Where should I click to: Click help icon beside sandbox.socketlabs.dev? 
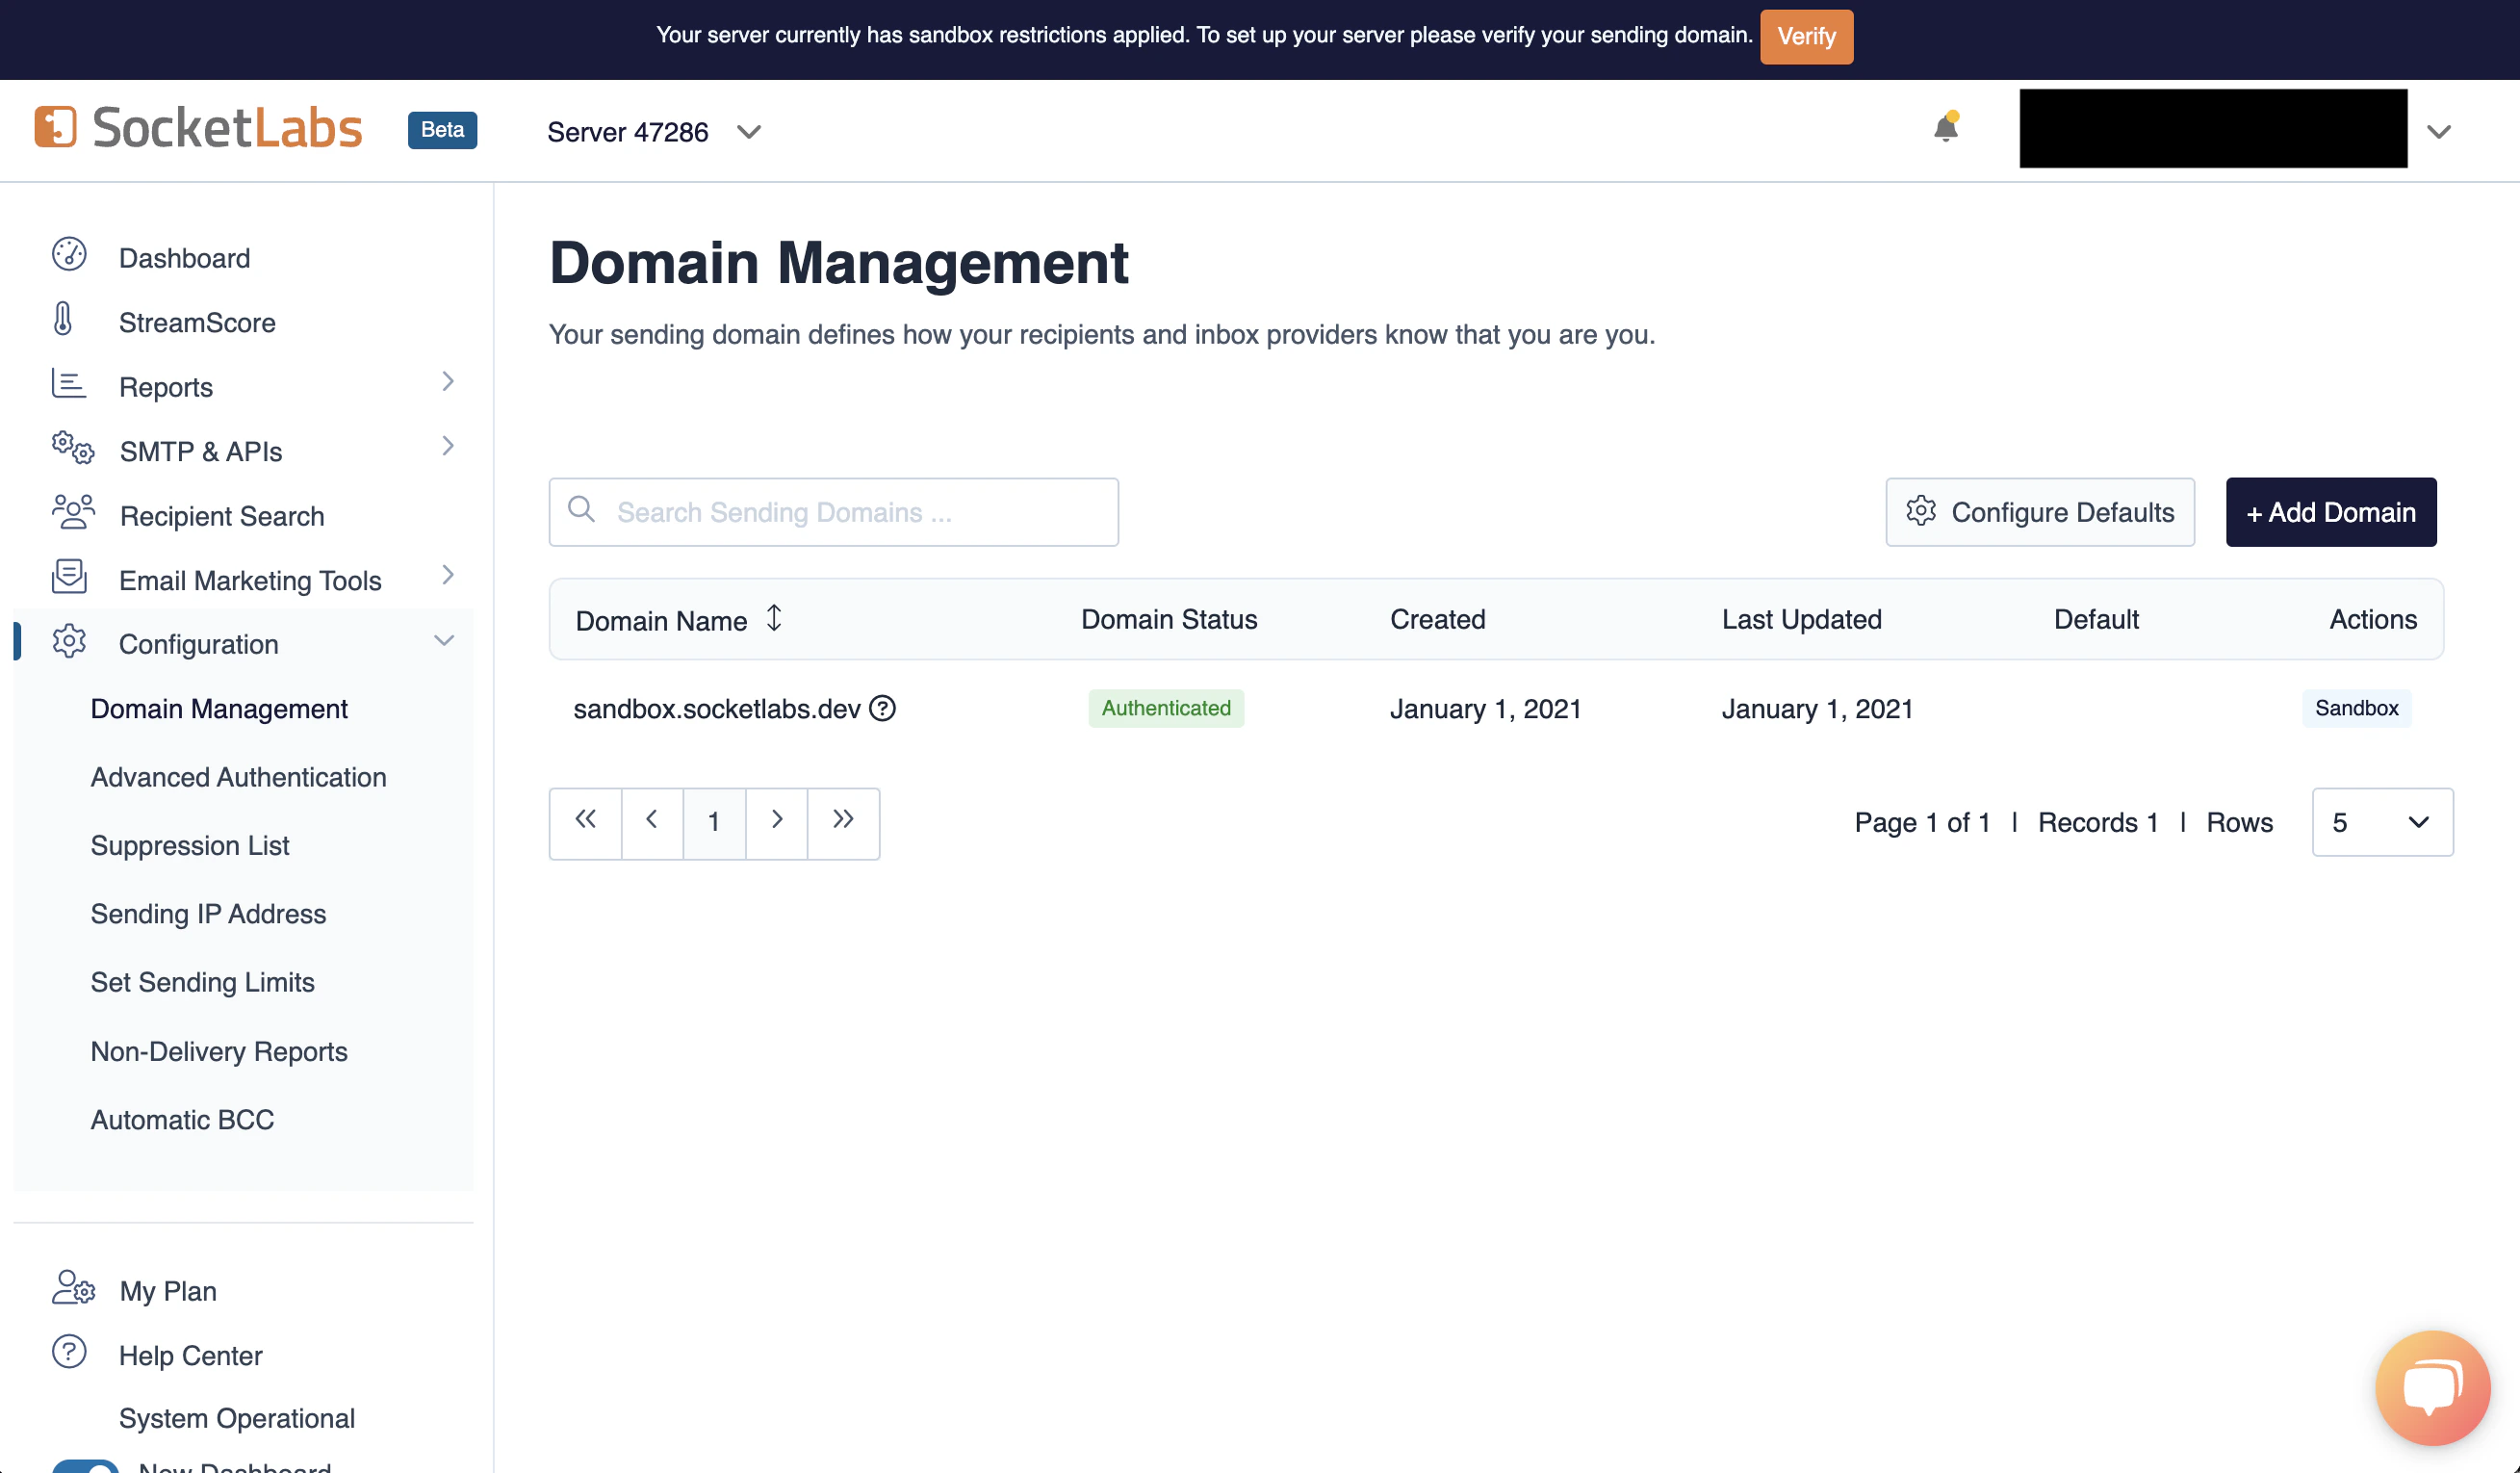click(x=883, y=709)
